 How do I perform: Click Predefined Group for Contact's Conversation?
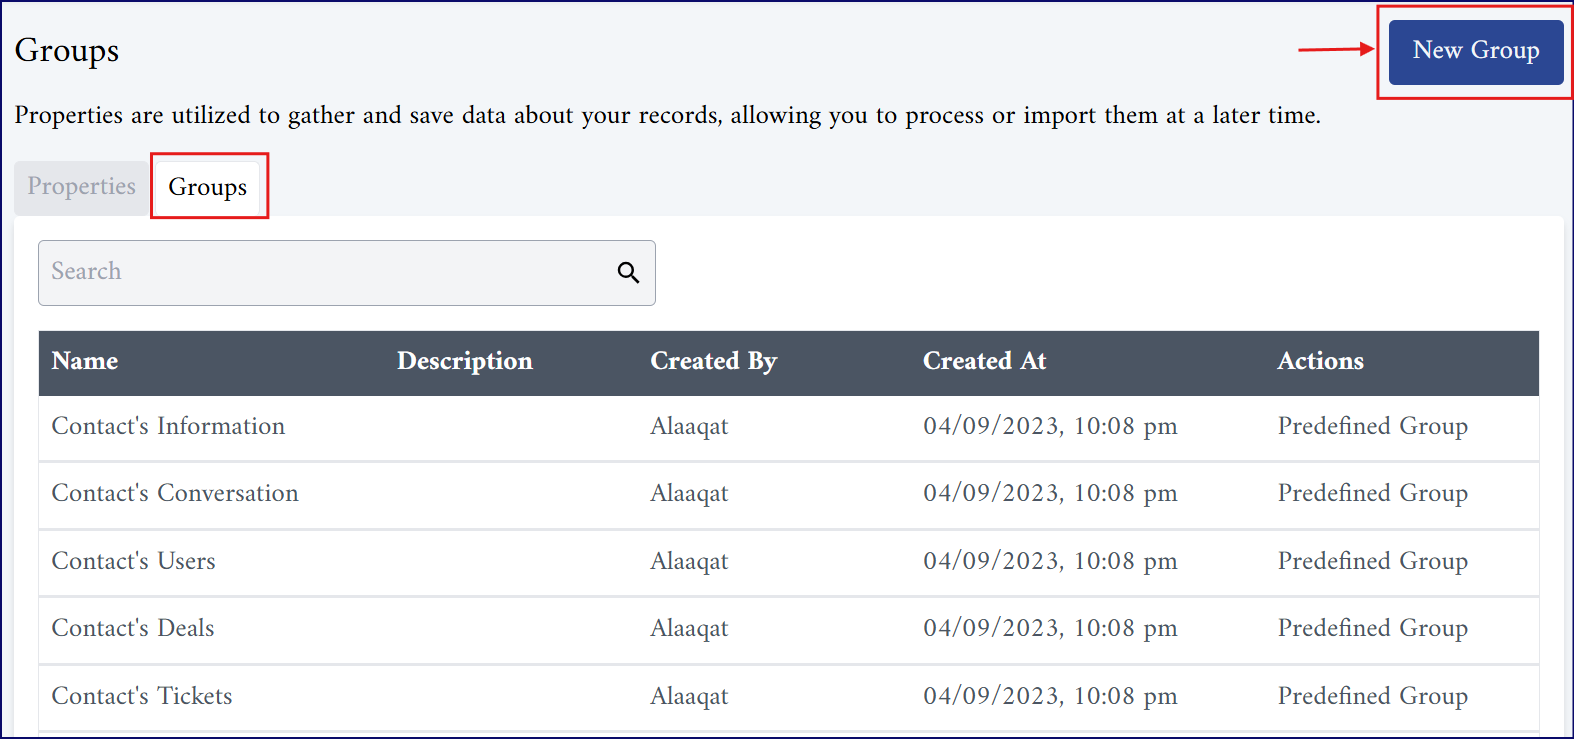pos(1373,495)
